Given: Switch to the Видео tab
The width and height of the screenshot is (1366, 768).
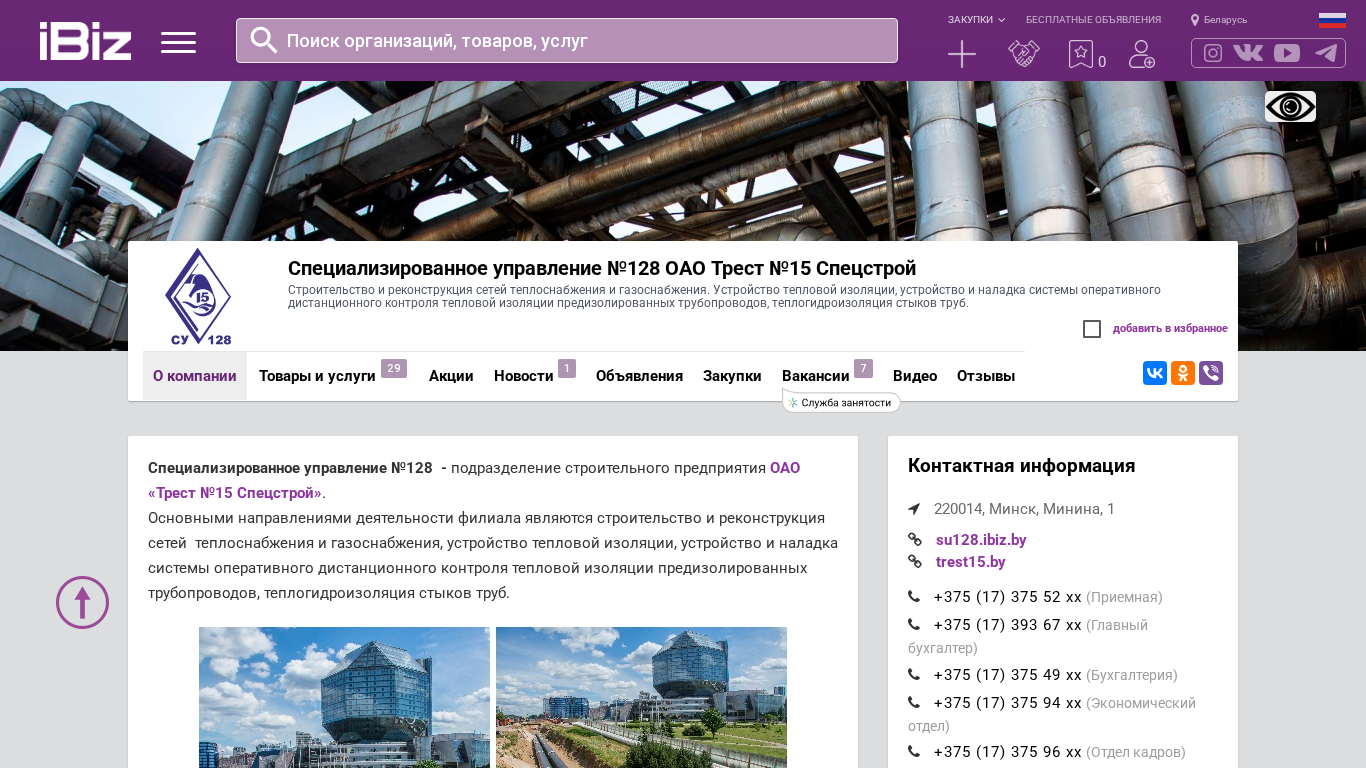Looking at the screenshot, I should click(x=915, y=376).
